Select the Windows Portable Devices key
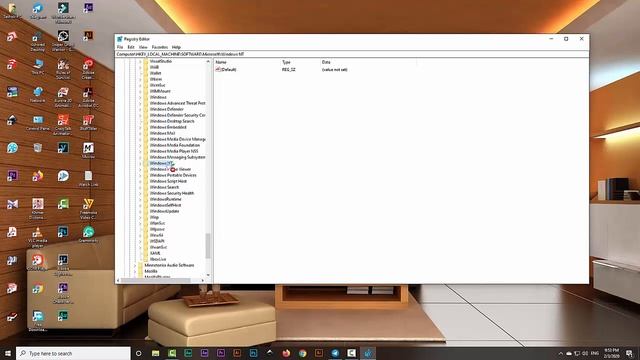The height and width of the screenshot is (360, 640). pos(173,176)
